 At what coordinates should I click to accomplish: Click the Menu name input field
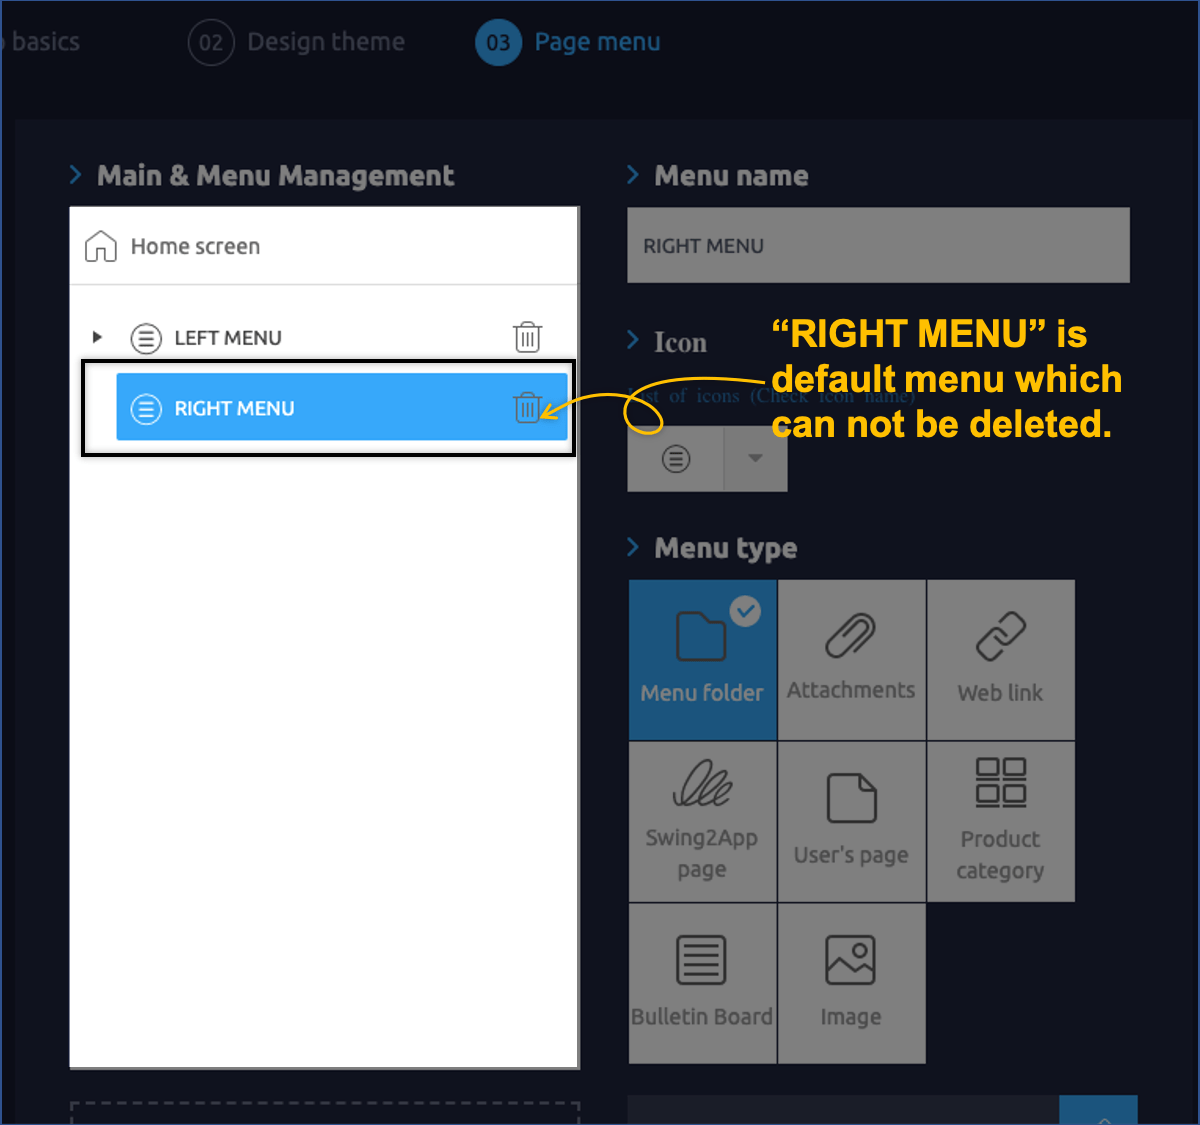click(878, 246)
